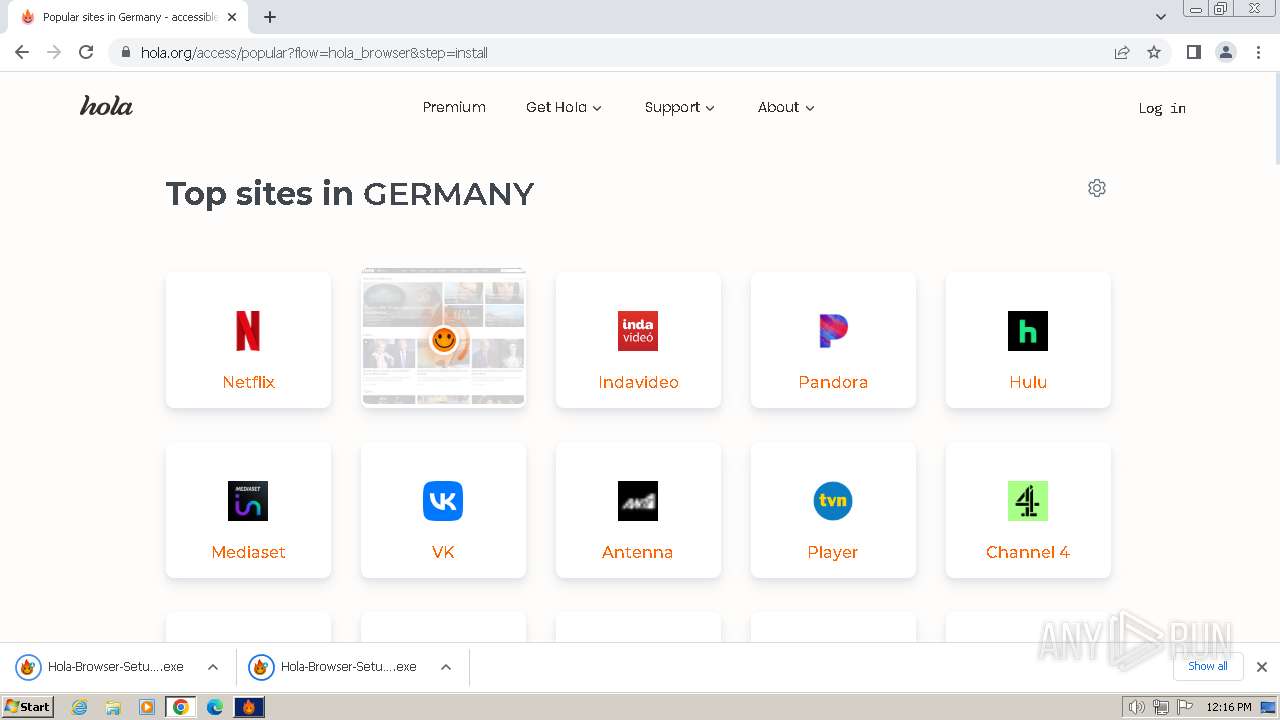The width and height of the screenshot is (1280, 720).
Task: Open the Pandora site icon
Action: tap(833, 331)
